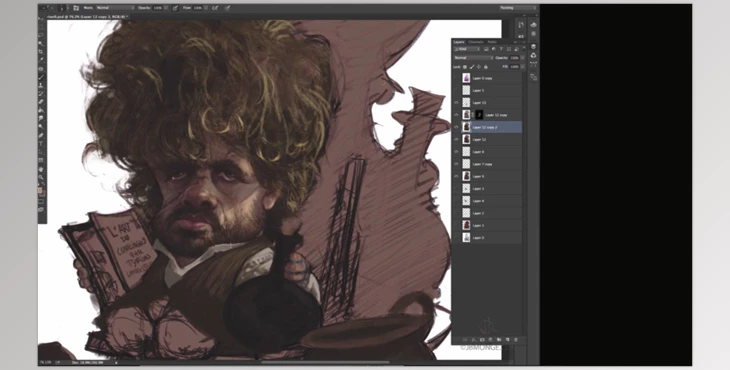The width and height of the screenshot is (730, 370).
Task: Select the Smudge/Blur tool
Action: click(41, 118)
